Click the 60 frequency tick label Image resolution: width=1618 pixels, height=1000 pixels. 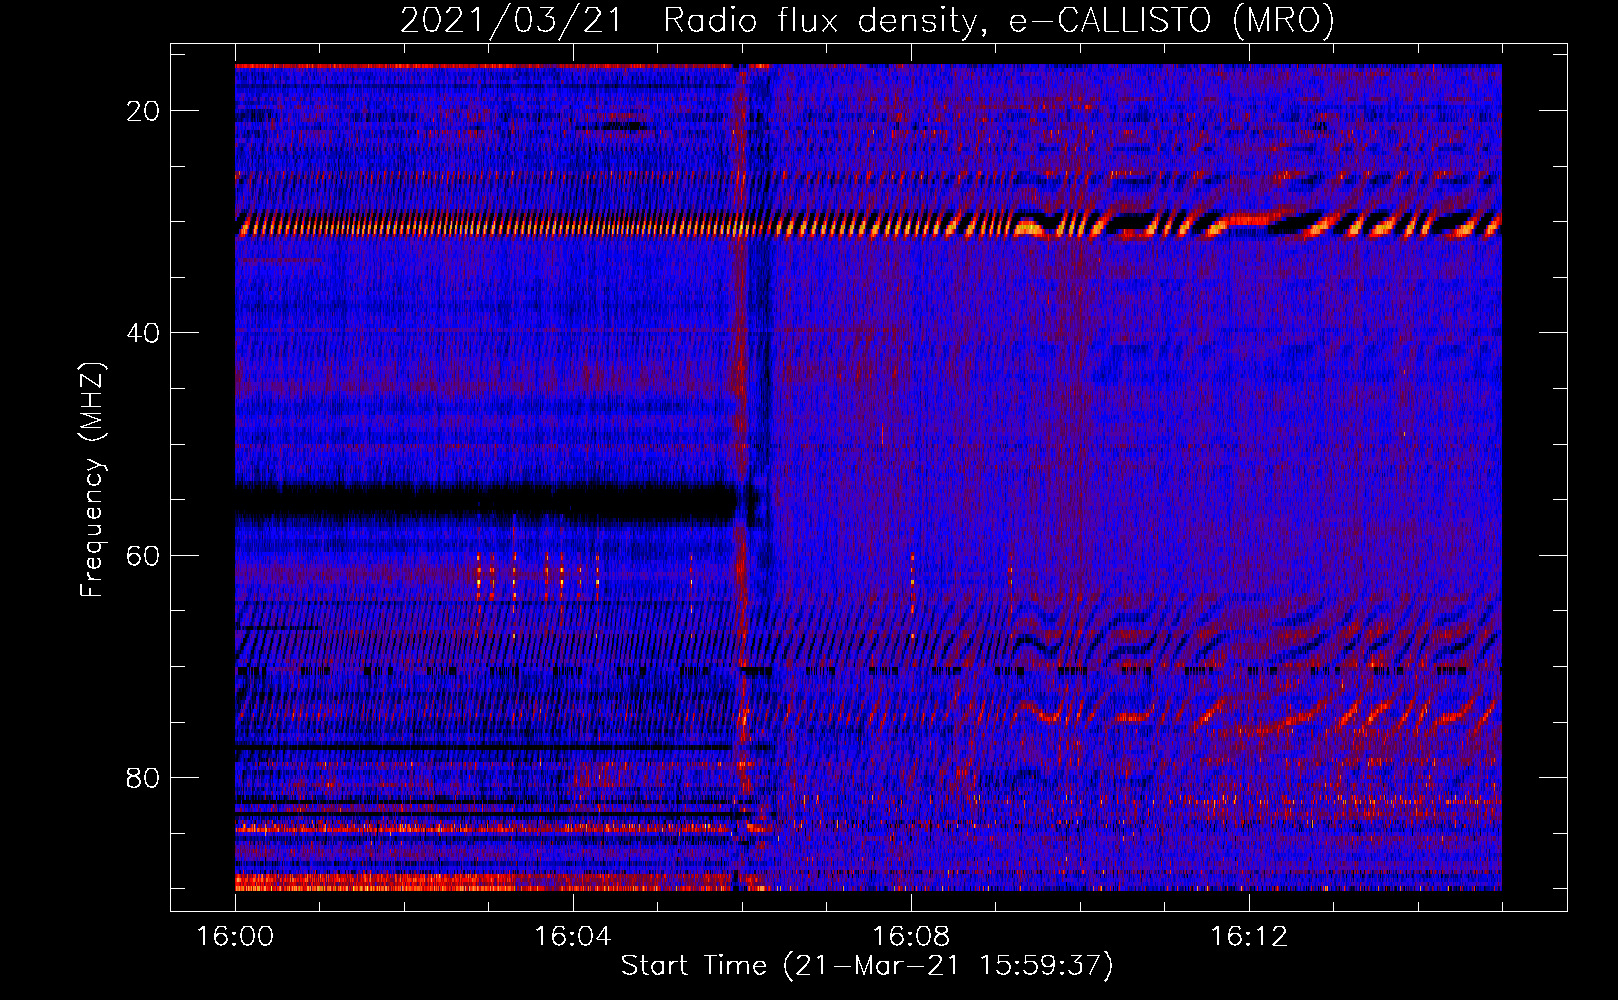pyautogui.click(x=143, y=555)
